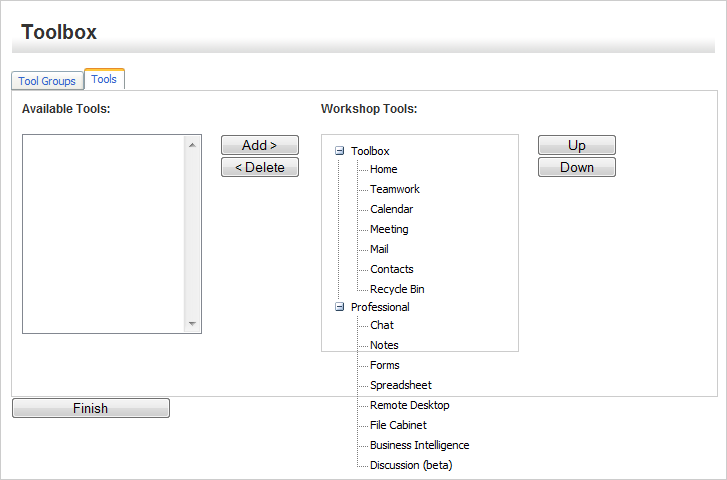Click the Add > button
Screen dimensions: 727x480
(259, 145)
